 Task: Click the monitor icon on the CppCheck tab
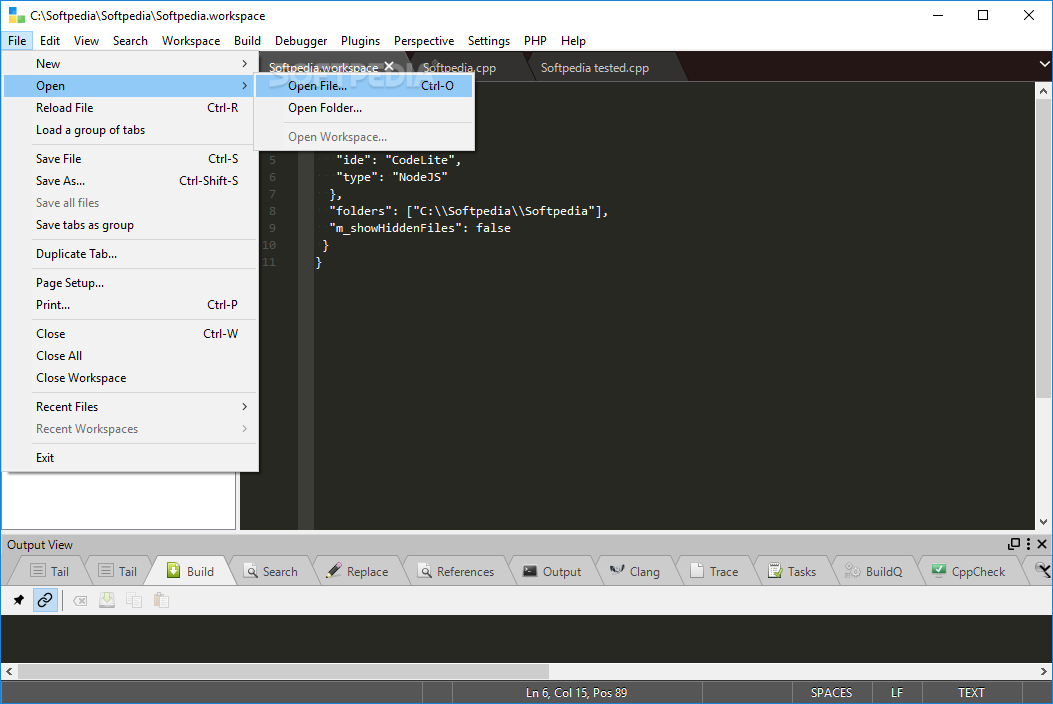[x=939, y=570]
